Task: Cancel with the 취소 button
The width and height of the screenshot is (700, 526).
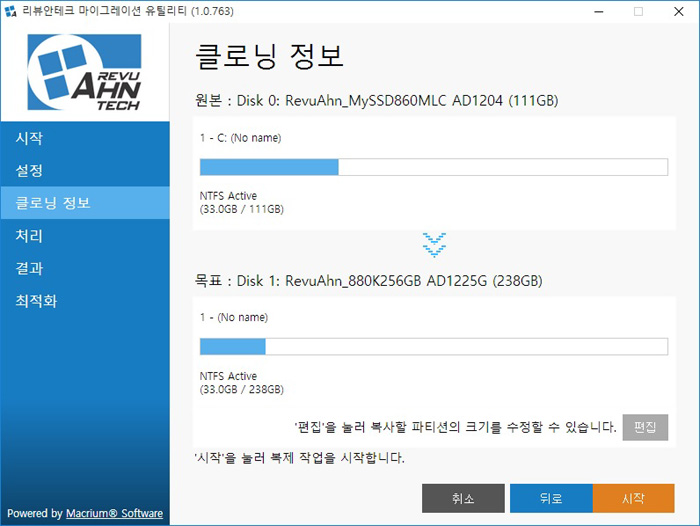Action: coord(463,498)
